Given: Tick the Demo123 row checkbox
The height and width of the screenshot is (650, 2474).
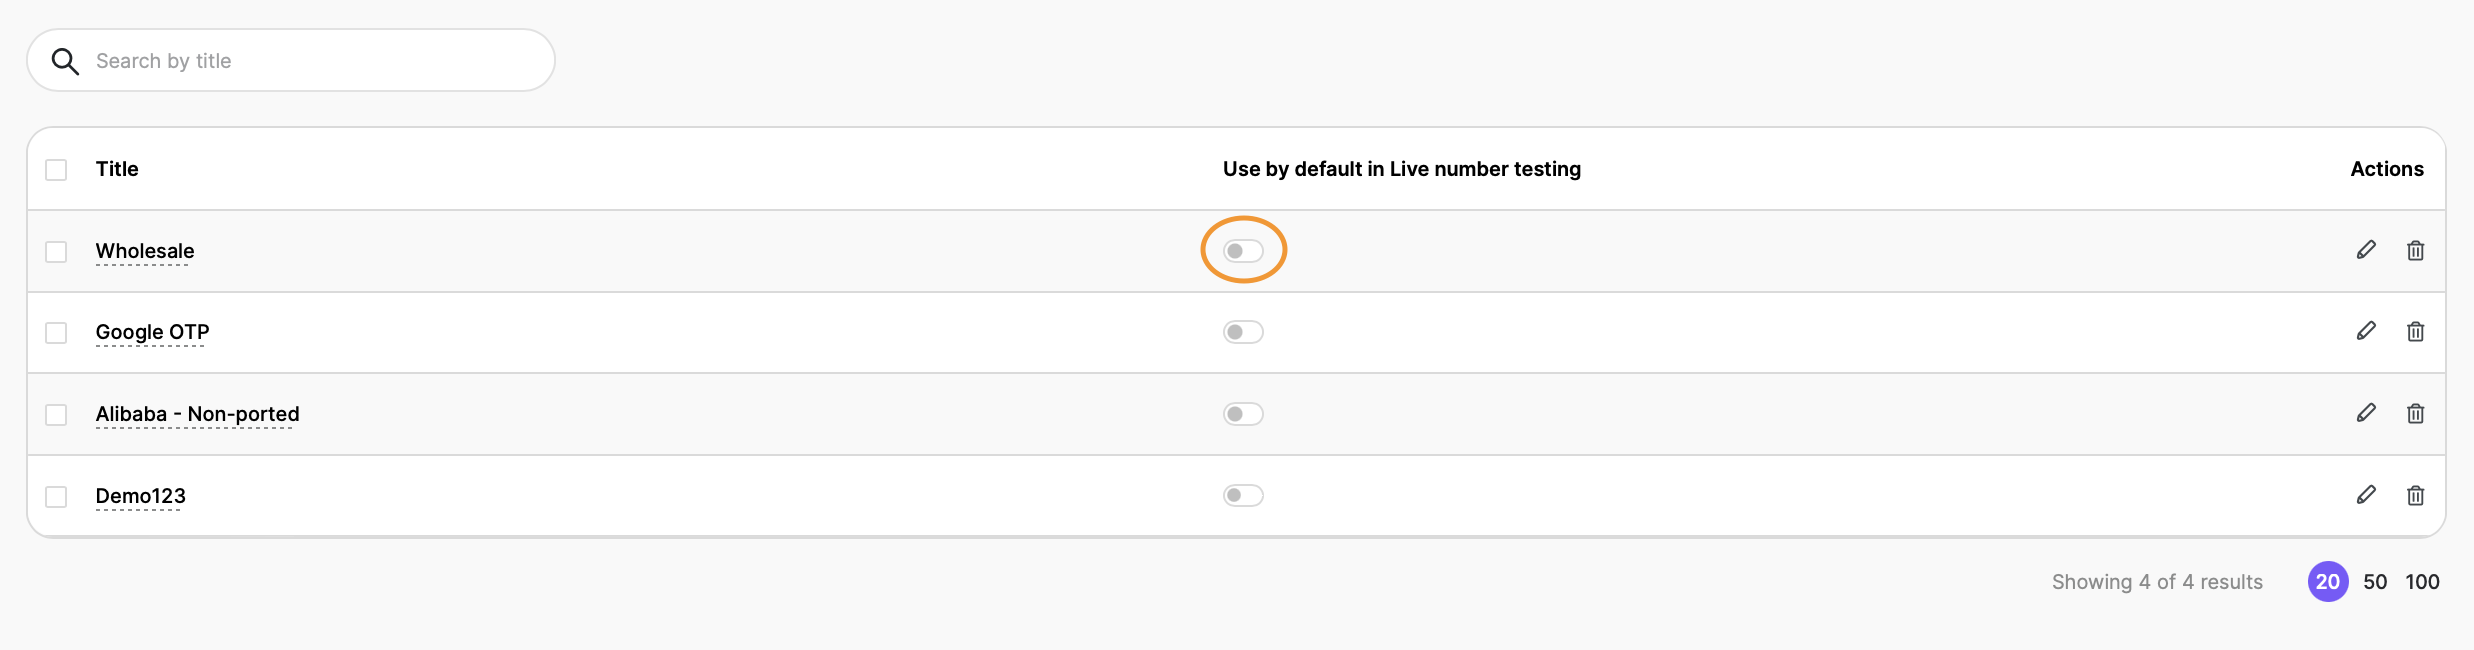Looking at the screenshot, I should [x=56, y=496].
